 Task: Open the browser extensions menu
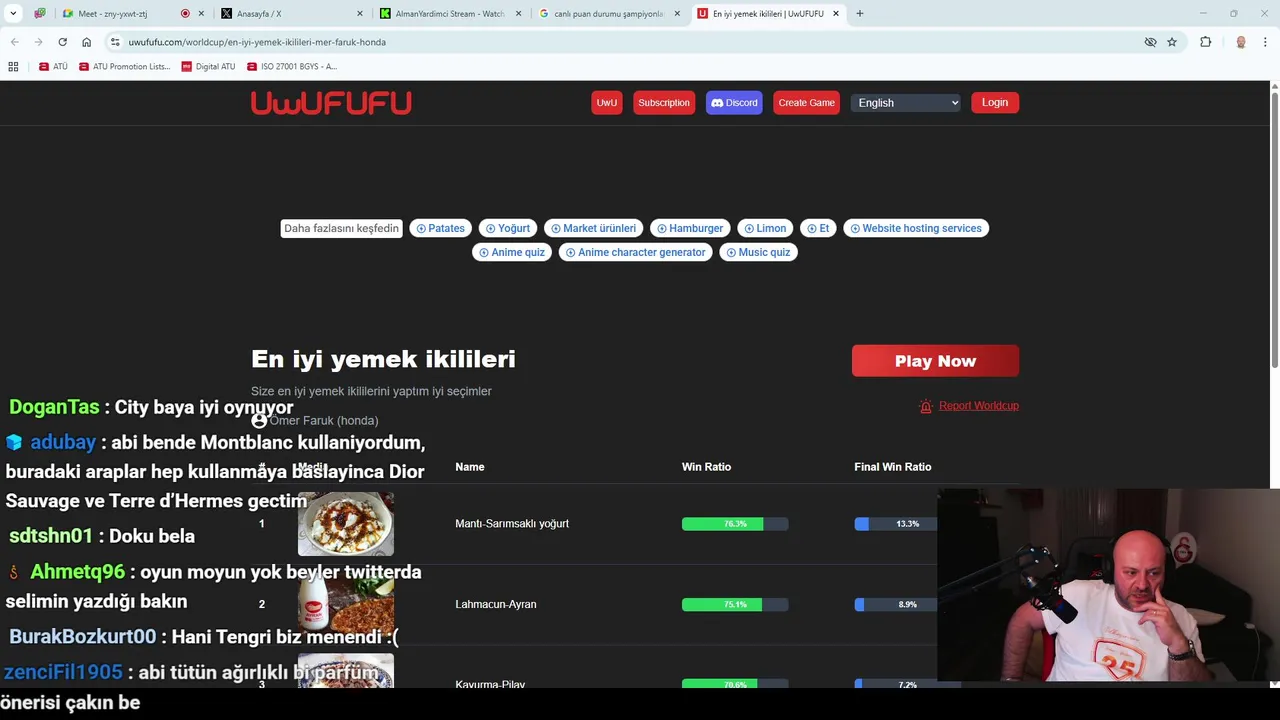click(1206, 42)
